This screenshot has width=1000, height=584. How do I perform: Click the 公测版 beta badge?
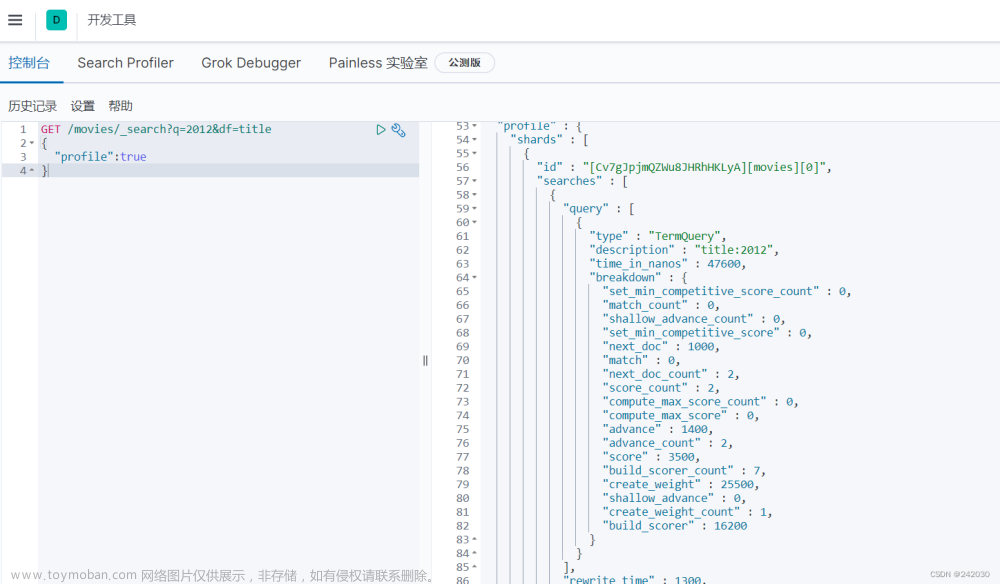[464, 62]
